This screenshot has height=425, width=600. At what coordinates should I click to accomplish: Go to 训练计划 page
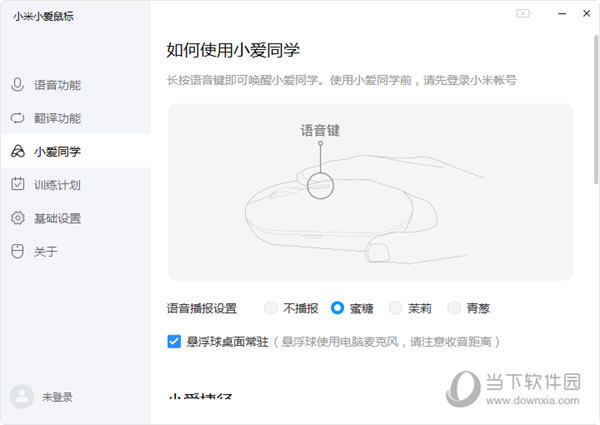pos(76,184)
